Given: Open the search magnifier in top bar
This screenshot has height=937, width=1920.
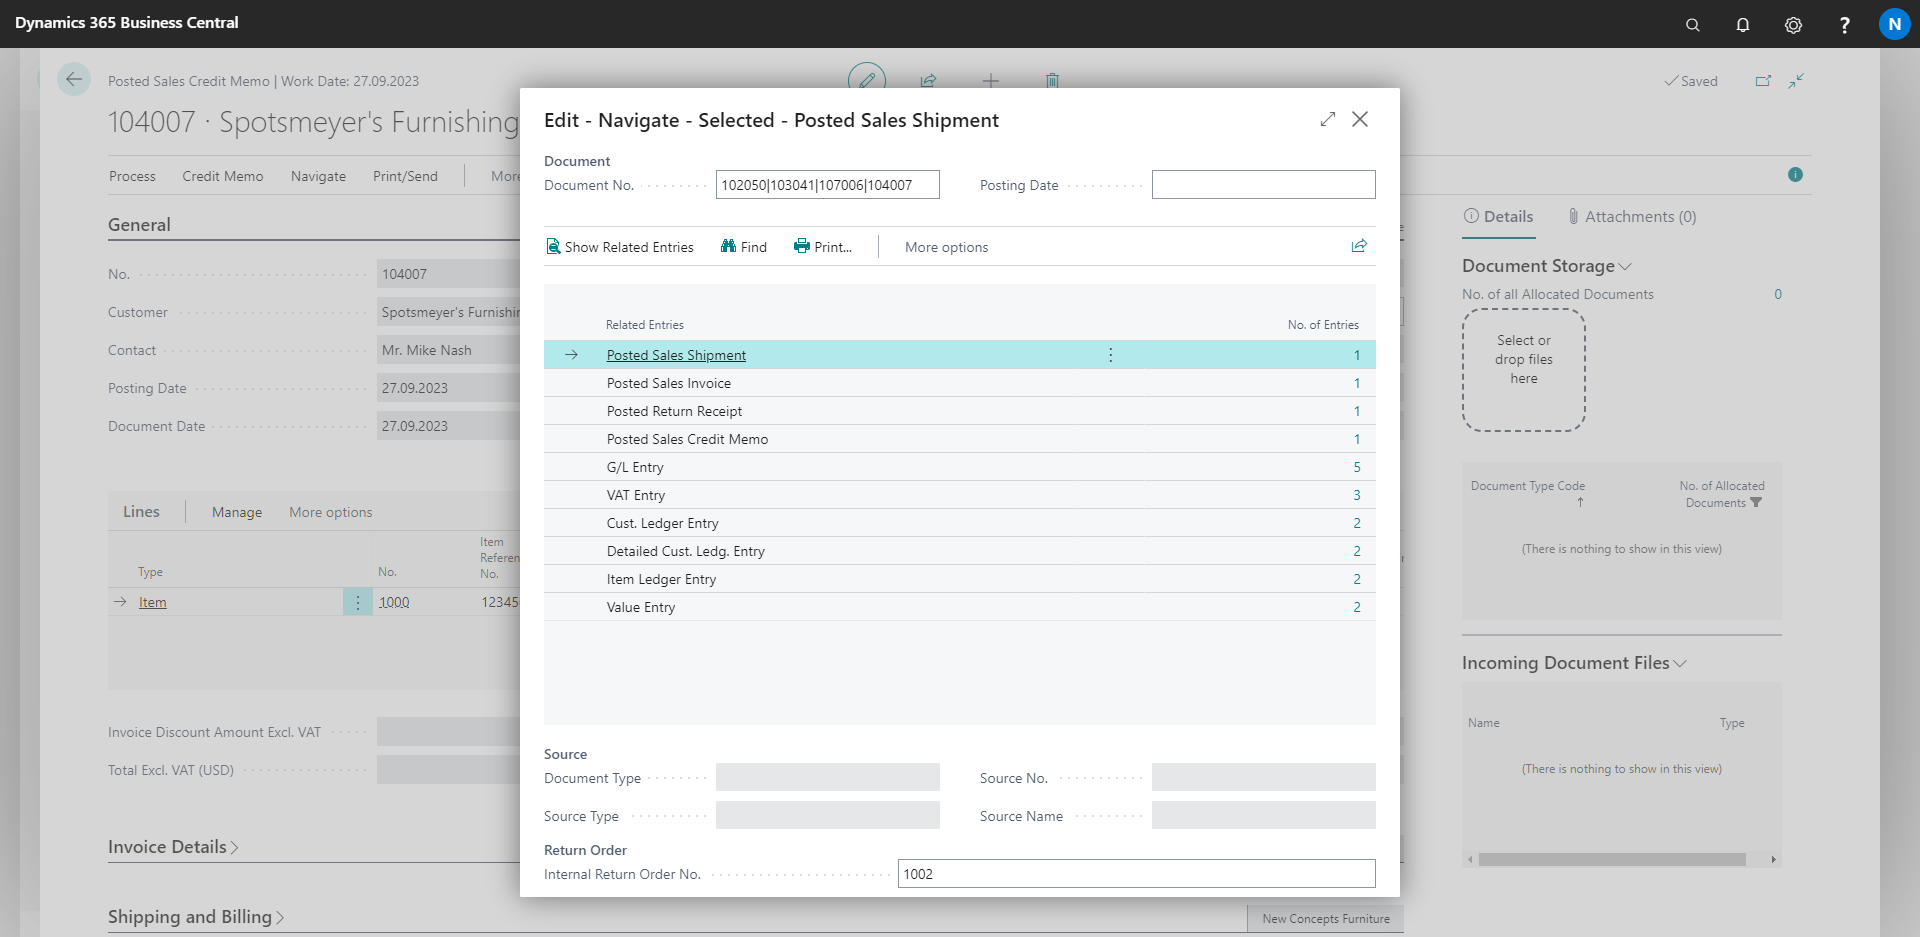Looking at the screenshot, I should click(x=1692, y=25).
